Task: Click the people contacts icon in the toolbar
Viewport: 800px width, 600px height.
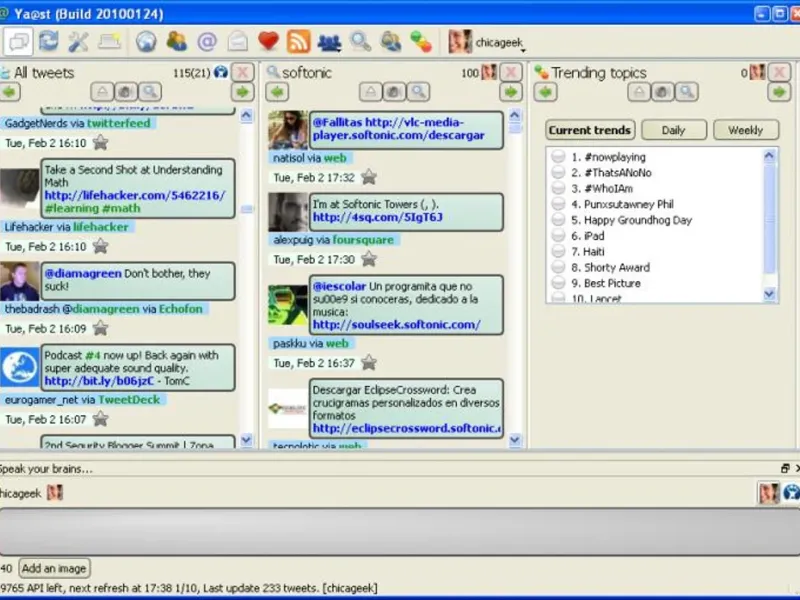Action: [x=177, y=41]
